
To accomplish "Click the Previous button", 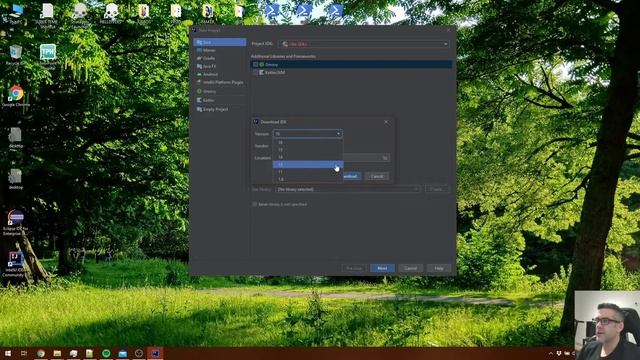I will [x=354, y=268].
